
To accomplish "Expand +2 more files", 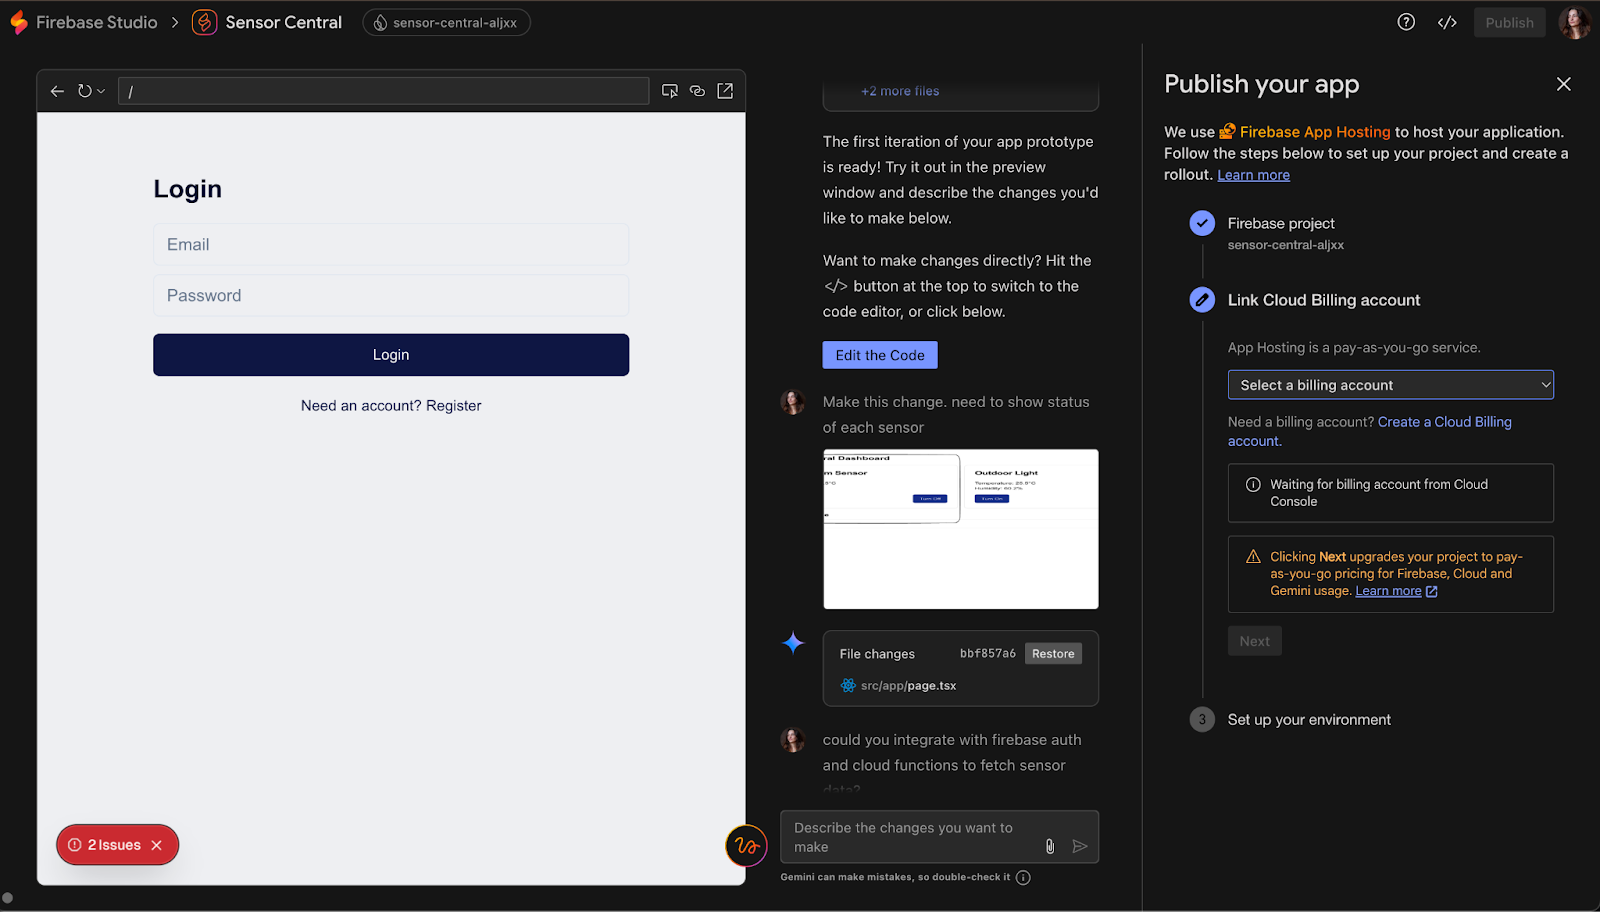I will coord(900,91).
